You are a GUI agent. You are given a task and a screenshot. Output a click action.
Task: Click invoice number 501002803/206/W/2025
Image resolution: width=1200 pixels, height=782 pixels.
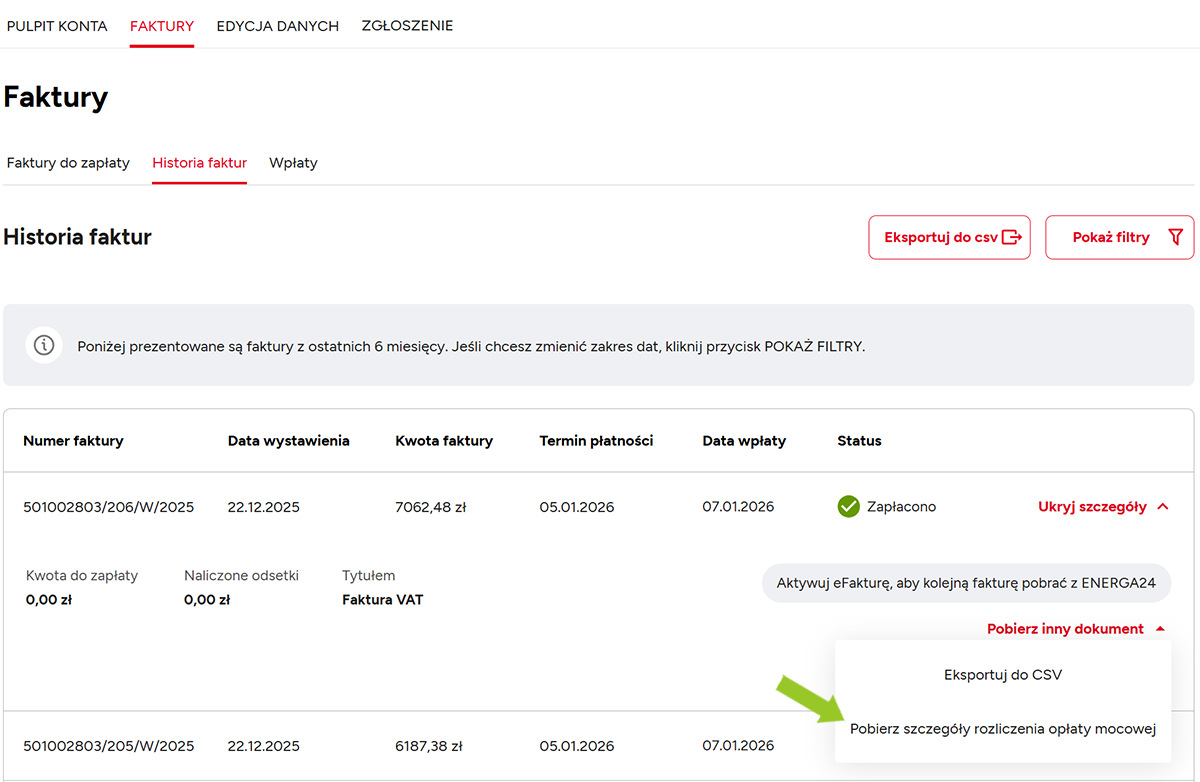108,507
